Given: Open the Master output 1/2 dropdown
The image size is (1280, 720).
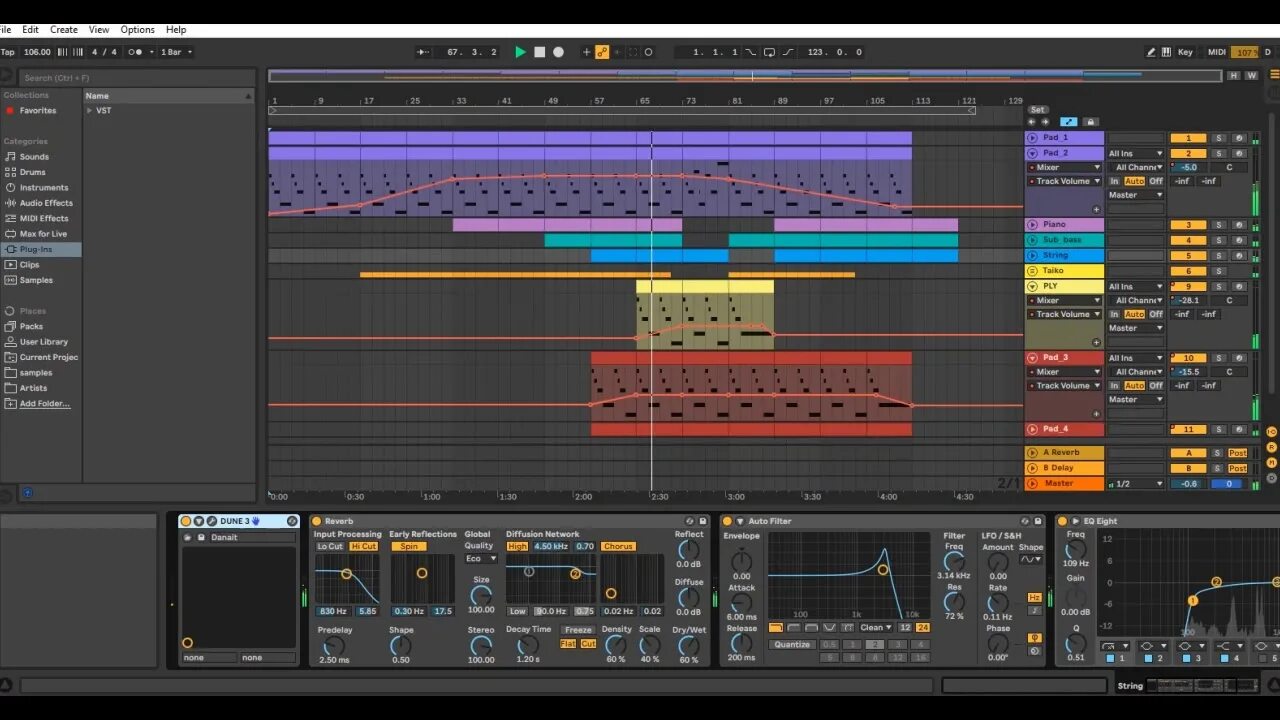Looking at the screenshot, I should pos(1138,484).
